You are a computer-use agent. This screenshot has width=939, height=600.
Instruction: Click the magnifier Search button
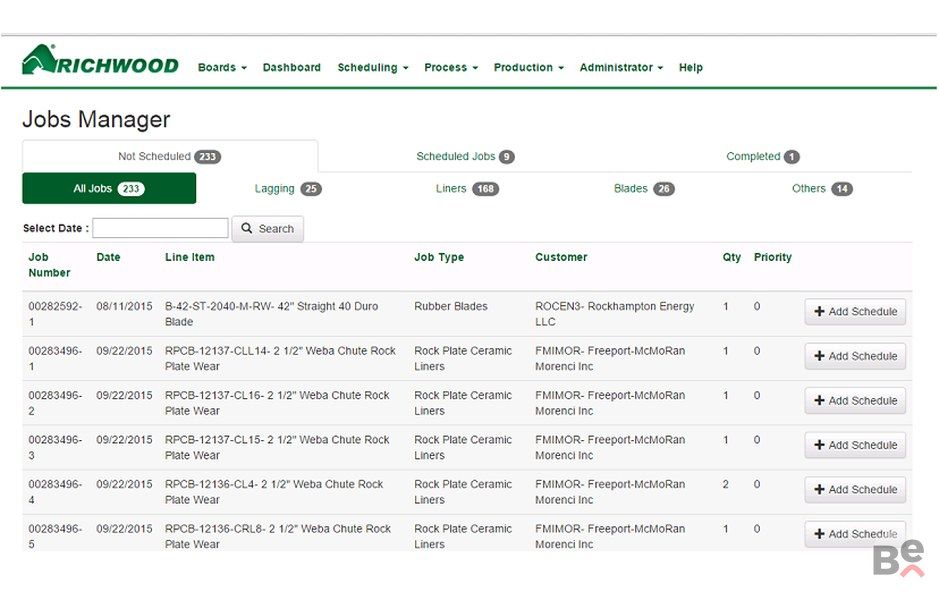pyautogui.click(x=268, y=229)
